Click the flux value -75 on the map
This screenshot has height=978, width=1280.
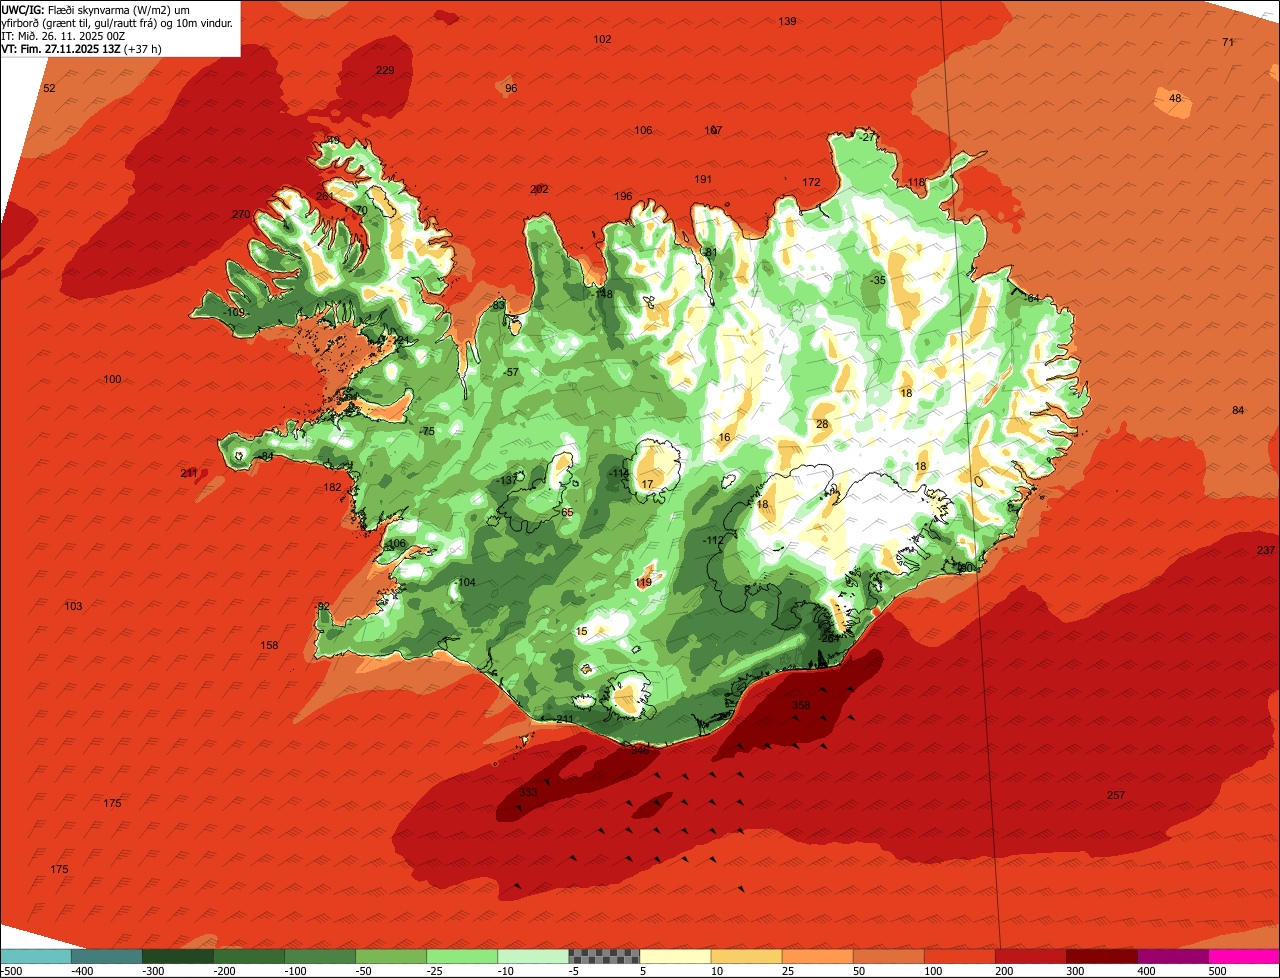point(427,431)
